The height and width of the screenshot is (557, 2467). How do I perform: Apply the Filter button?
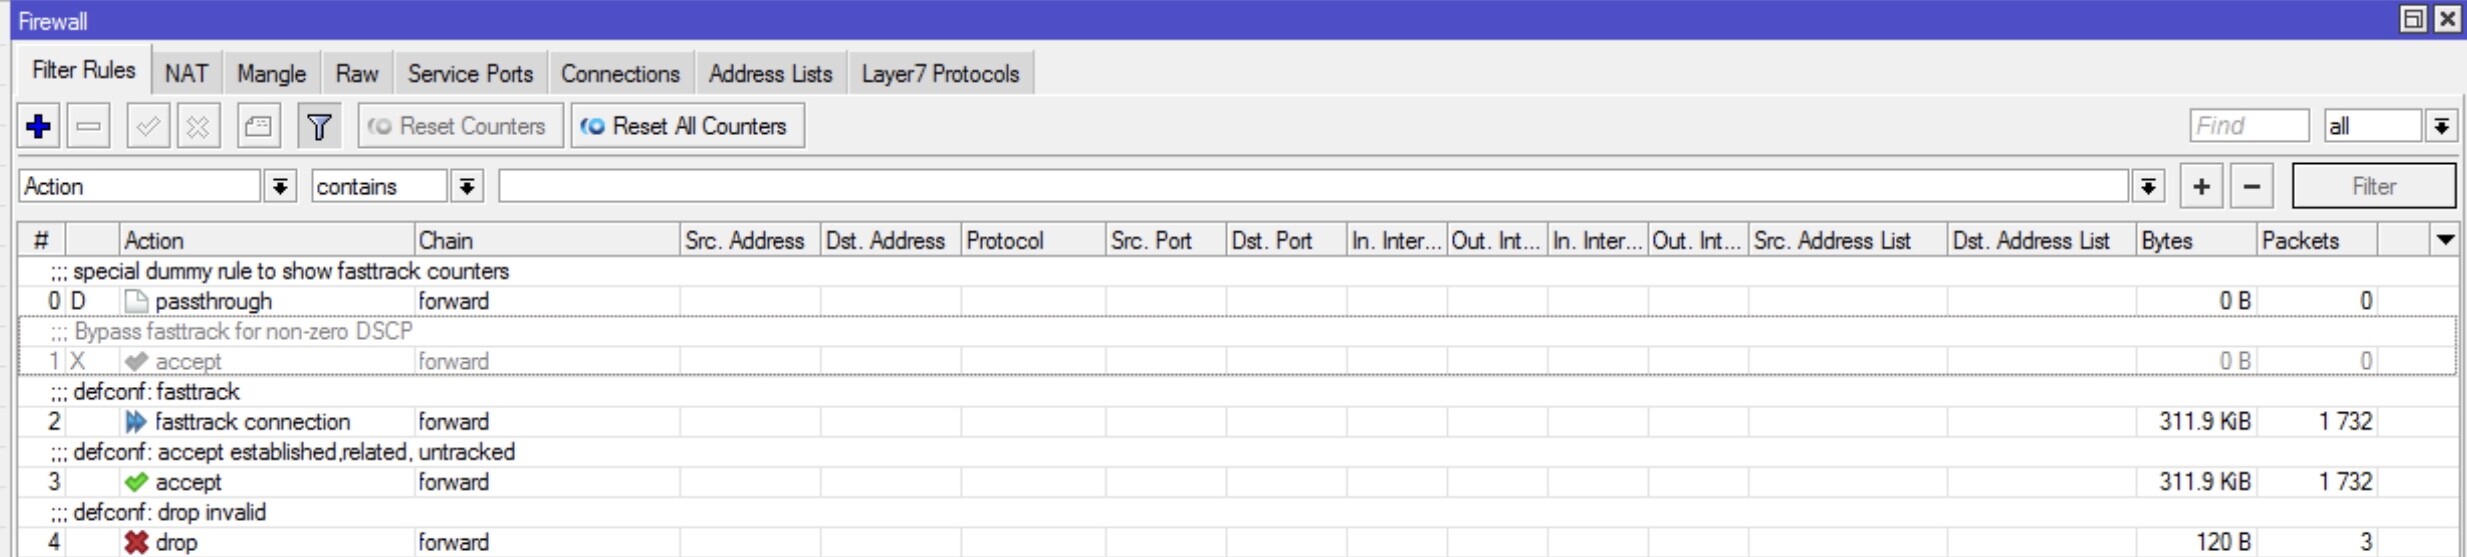point(2373,186)
